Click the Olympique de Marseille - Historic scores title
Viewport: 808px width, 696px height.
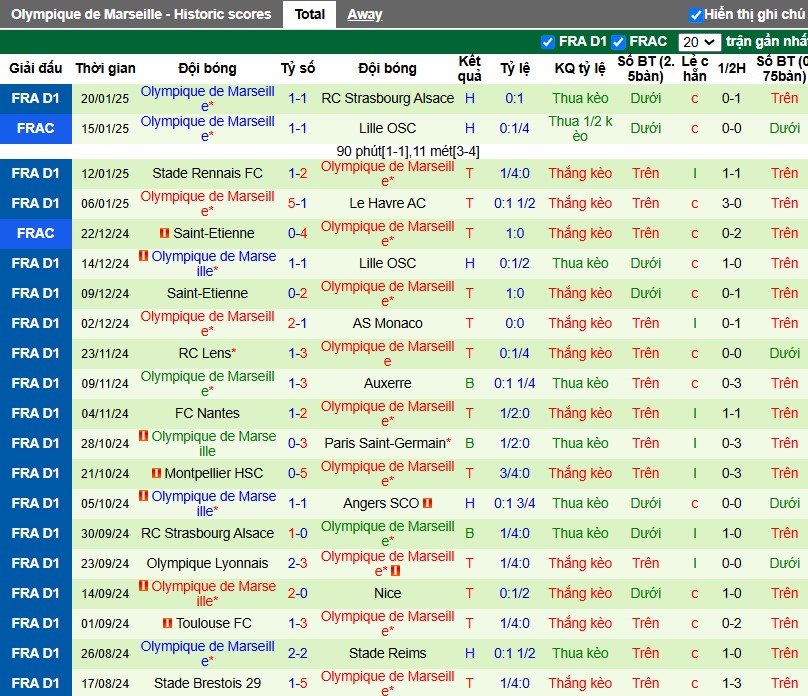(x=141, y=14)
